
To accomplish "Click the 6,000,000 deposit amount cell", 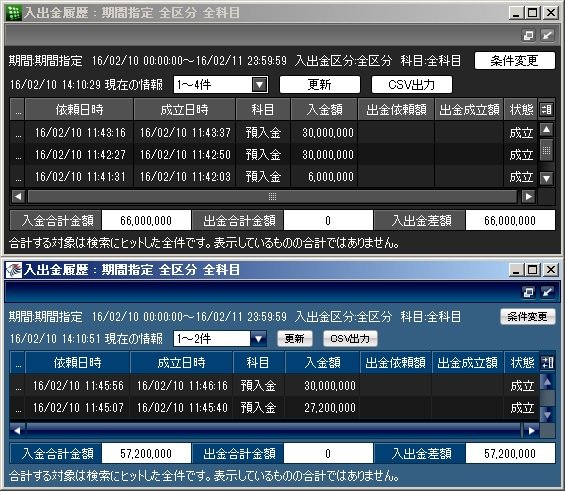I will pyautogui.click(x=324, y=177).
